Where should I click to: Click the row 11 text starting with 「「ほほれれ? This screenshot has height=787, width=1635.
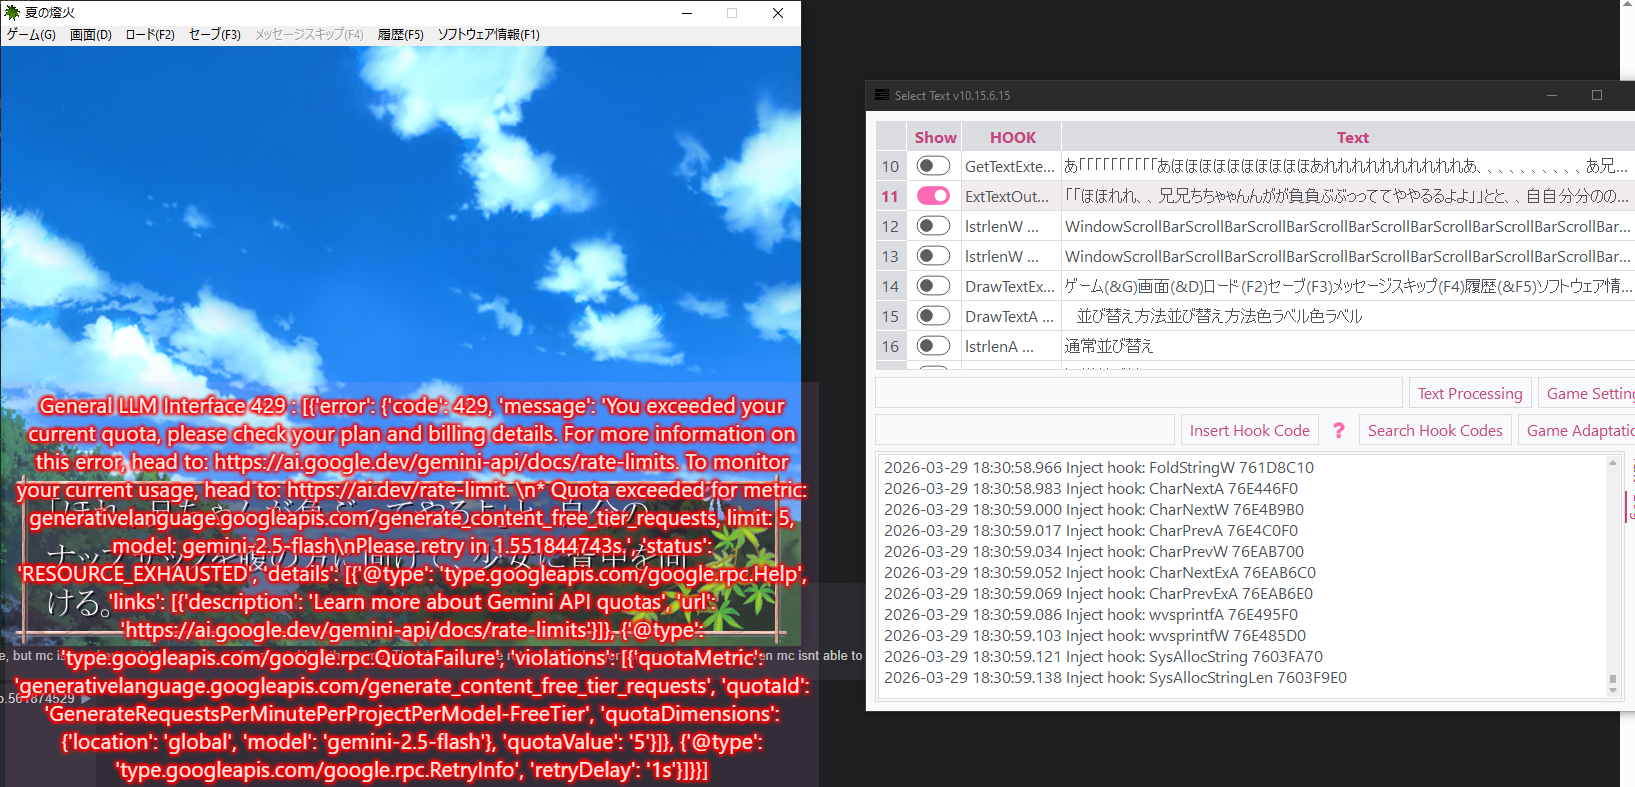pos(1347,196)
